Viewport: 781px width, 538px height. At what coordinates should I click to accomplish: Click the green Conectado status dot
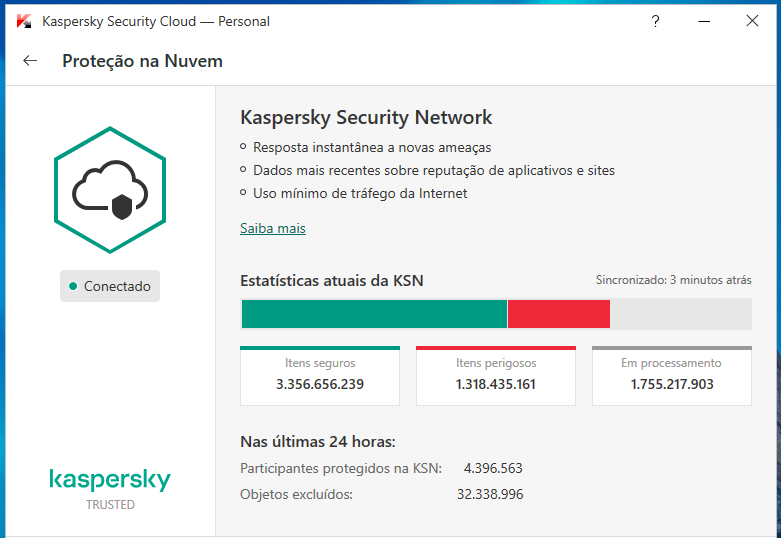(x=73, y=287)
